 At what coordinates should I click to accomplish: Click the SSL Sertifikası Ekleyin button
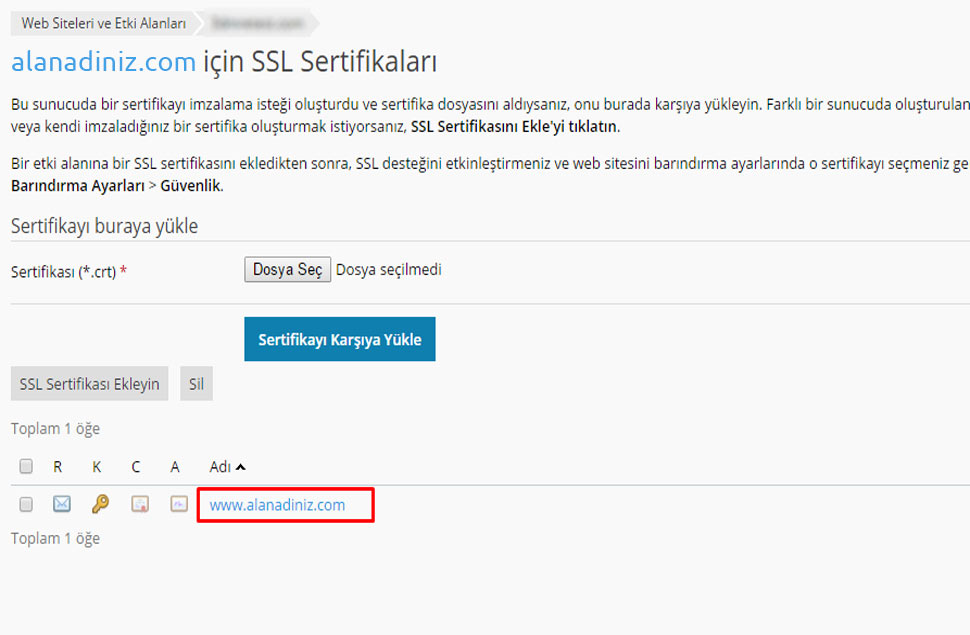point(89,384)
